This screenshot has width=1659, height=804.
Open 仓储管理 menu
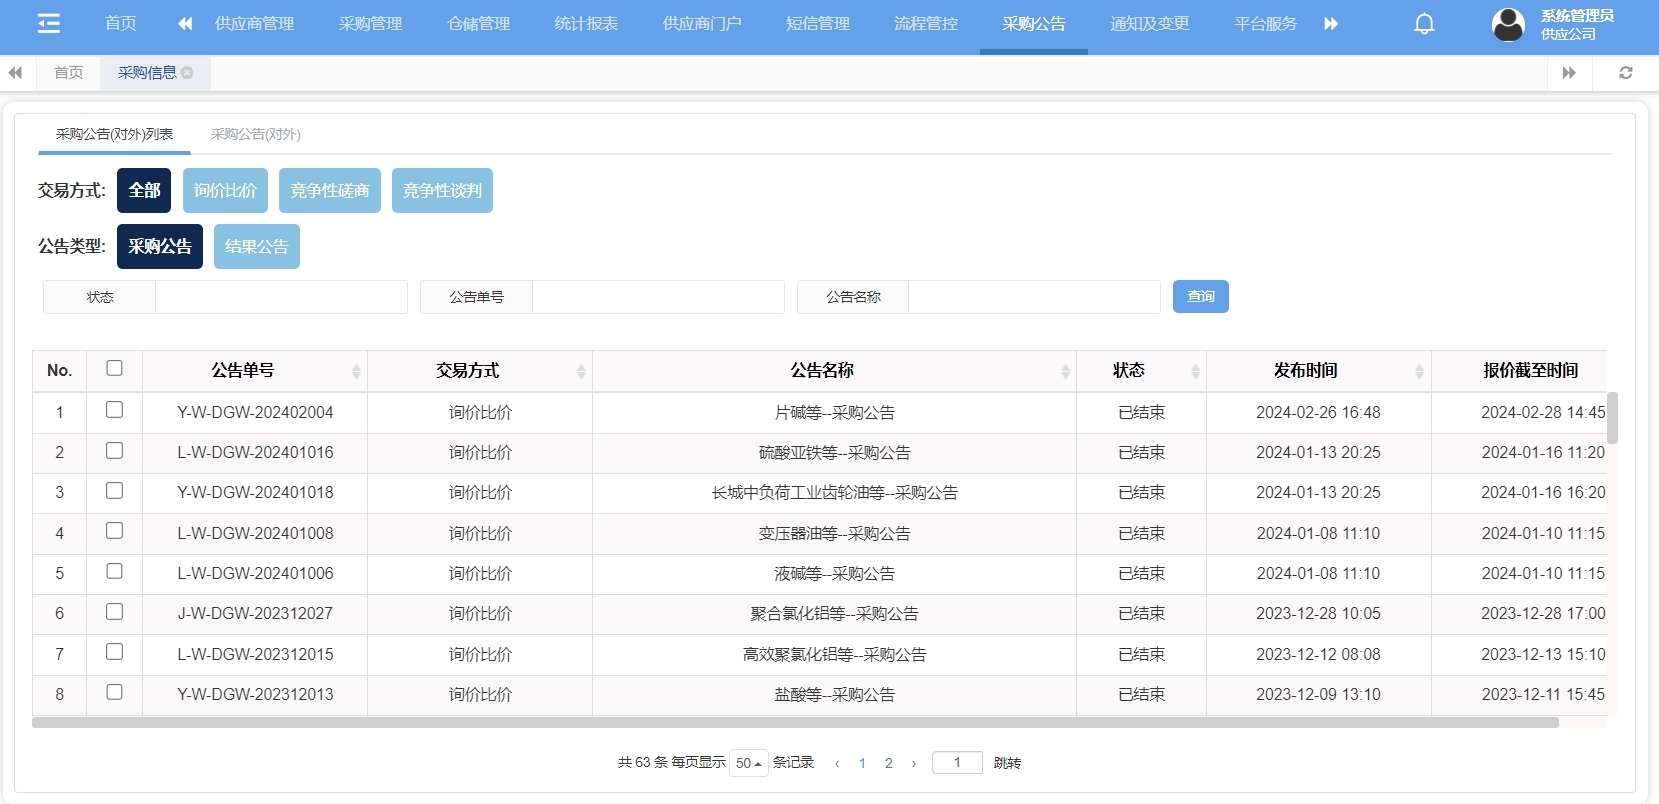pyautogui.click(x=478, y=24)
